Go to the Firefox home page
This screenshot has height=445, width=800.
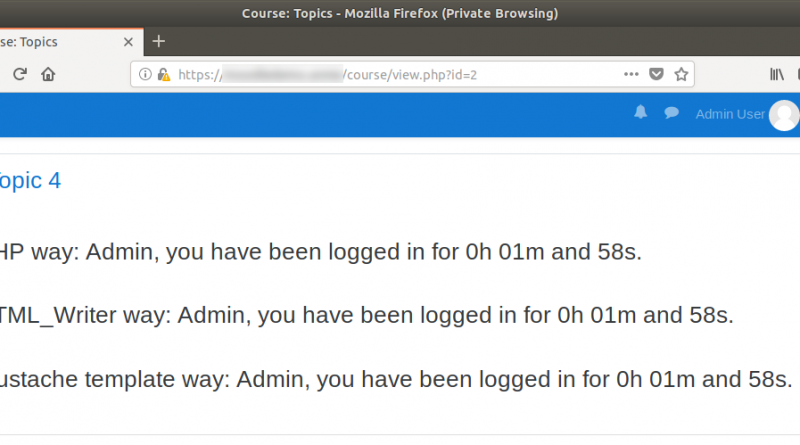[x=48, y=75]
